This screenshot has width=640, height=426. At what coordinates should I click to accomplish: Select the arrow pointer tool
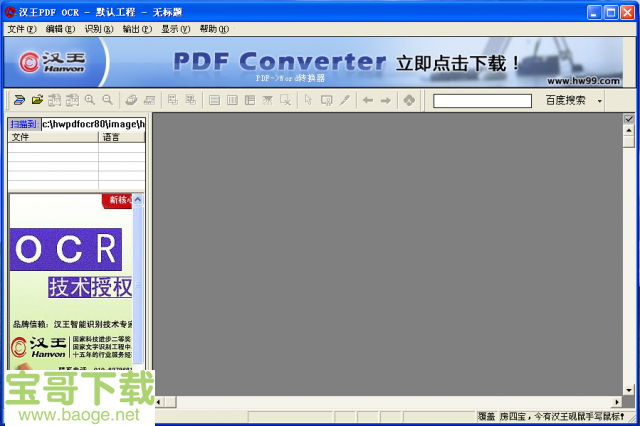[309, 100]
